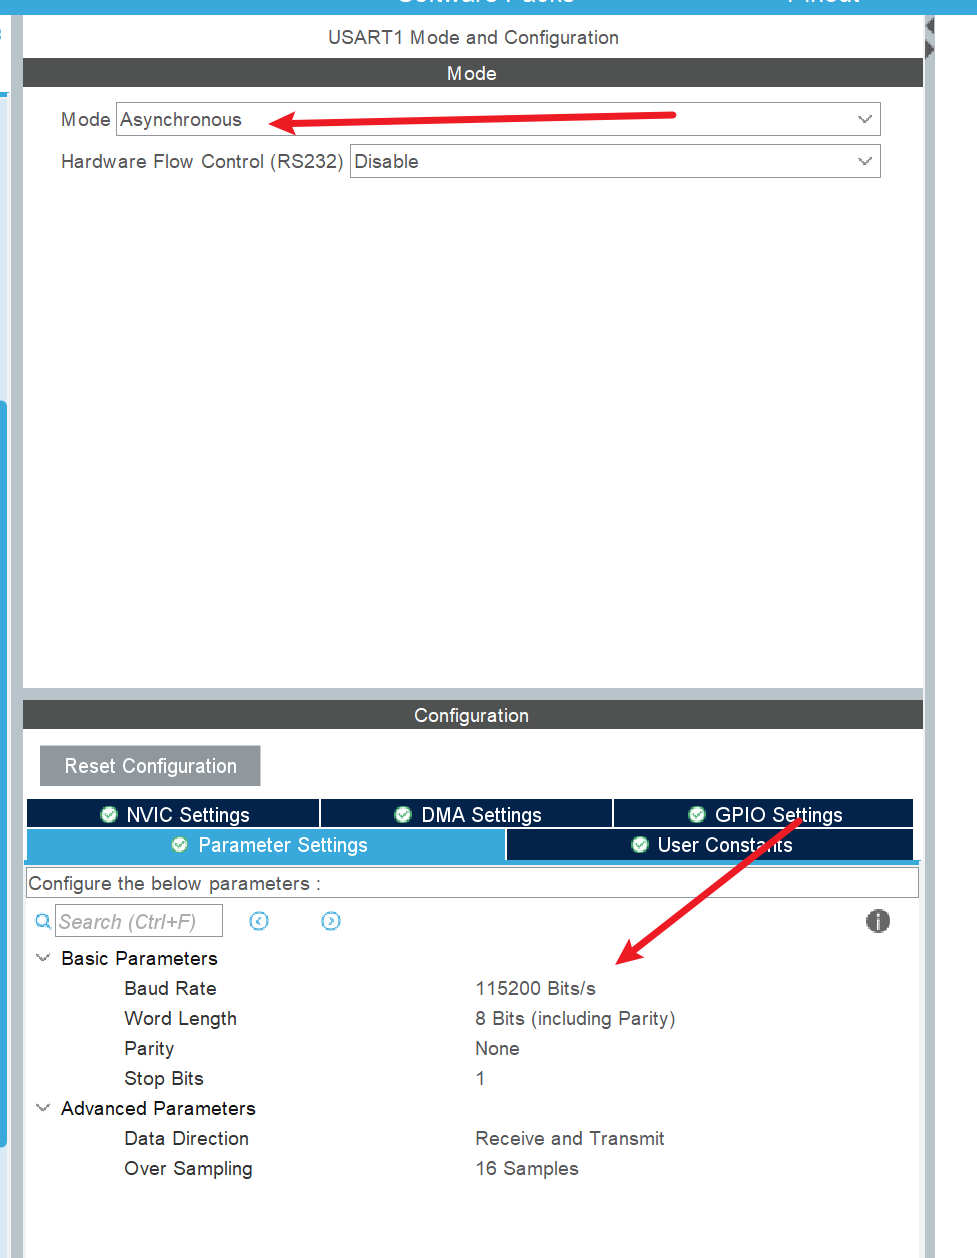Switch to the NVIC Settings tab
The height and width of the screenshot is (1258, 977).
pos(174,815)
